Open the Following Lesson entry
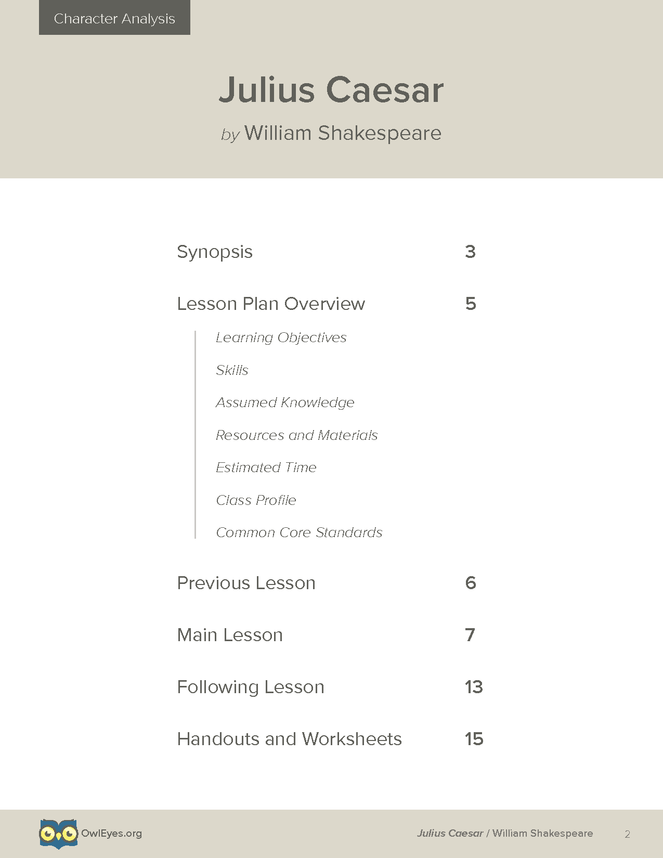 pos(251,687)
